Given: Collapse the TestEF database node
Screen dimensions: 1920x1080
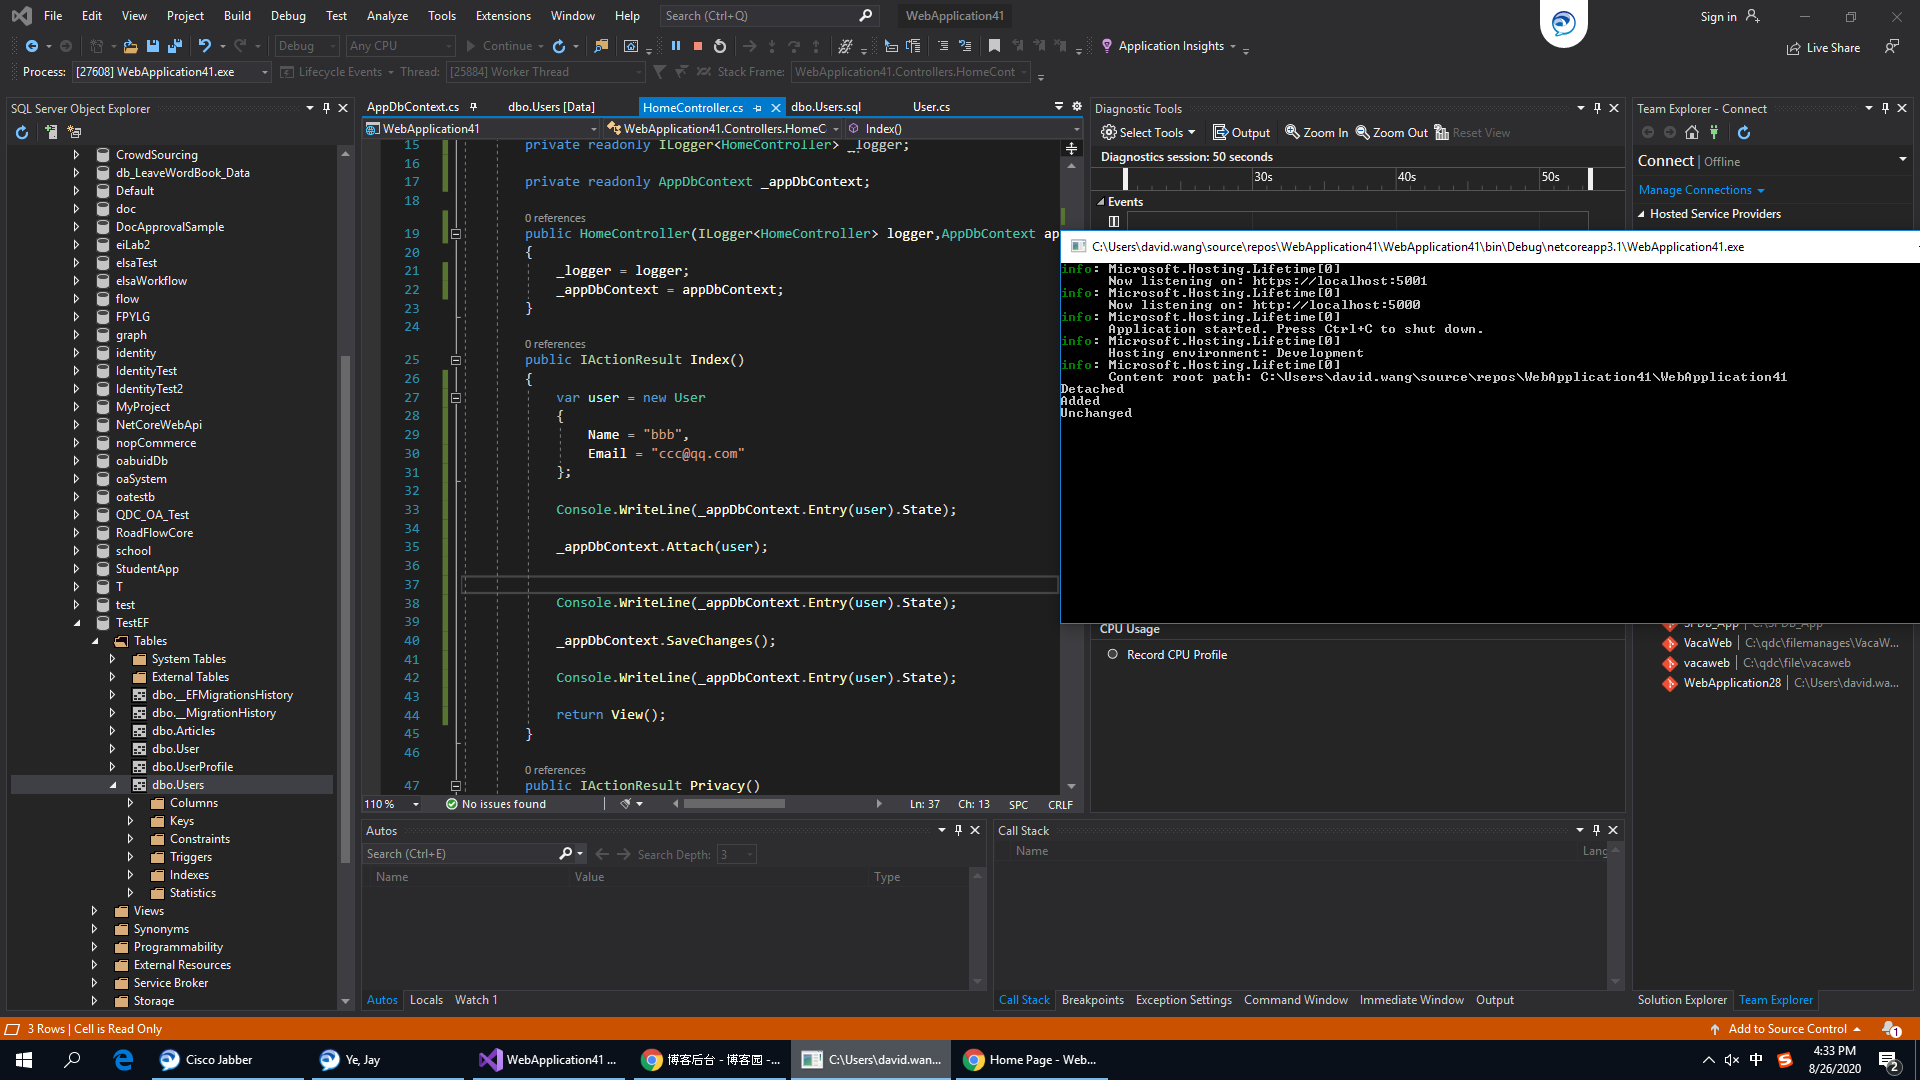Looking at the screenshot, I should (76, 623).
